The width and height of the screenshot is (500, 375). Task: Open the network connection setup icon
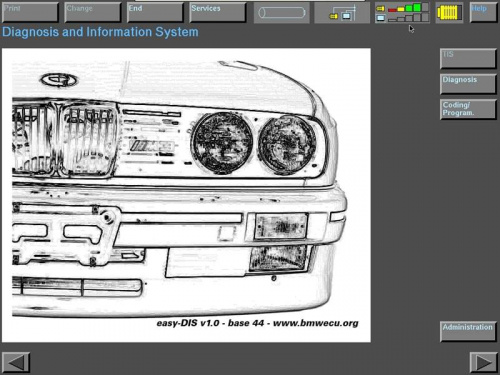(x=342, y=13)
